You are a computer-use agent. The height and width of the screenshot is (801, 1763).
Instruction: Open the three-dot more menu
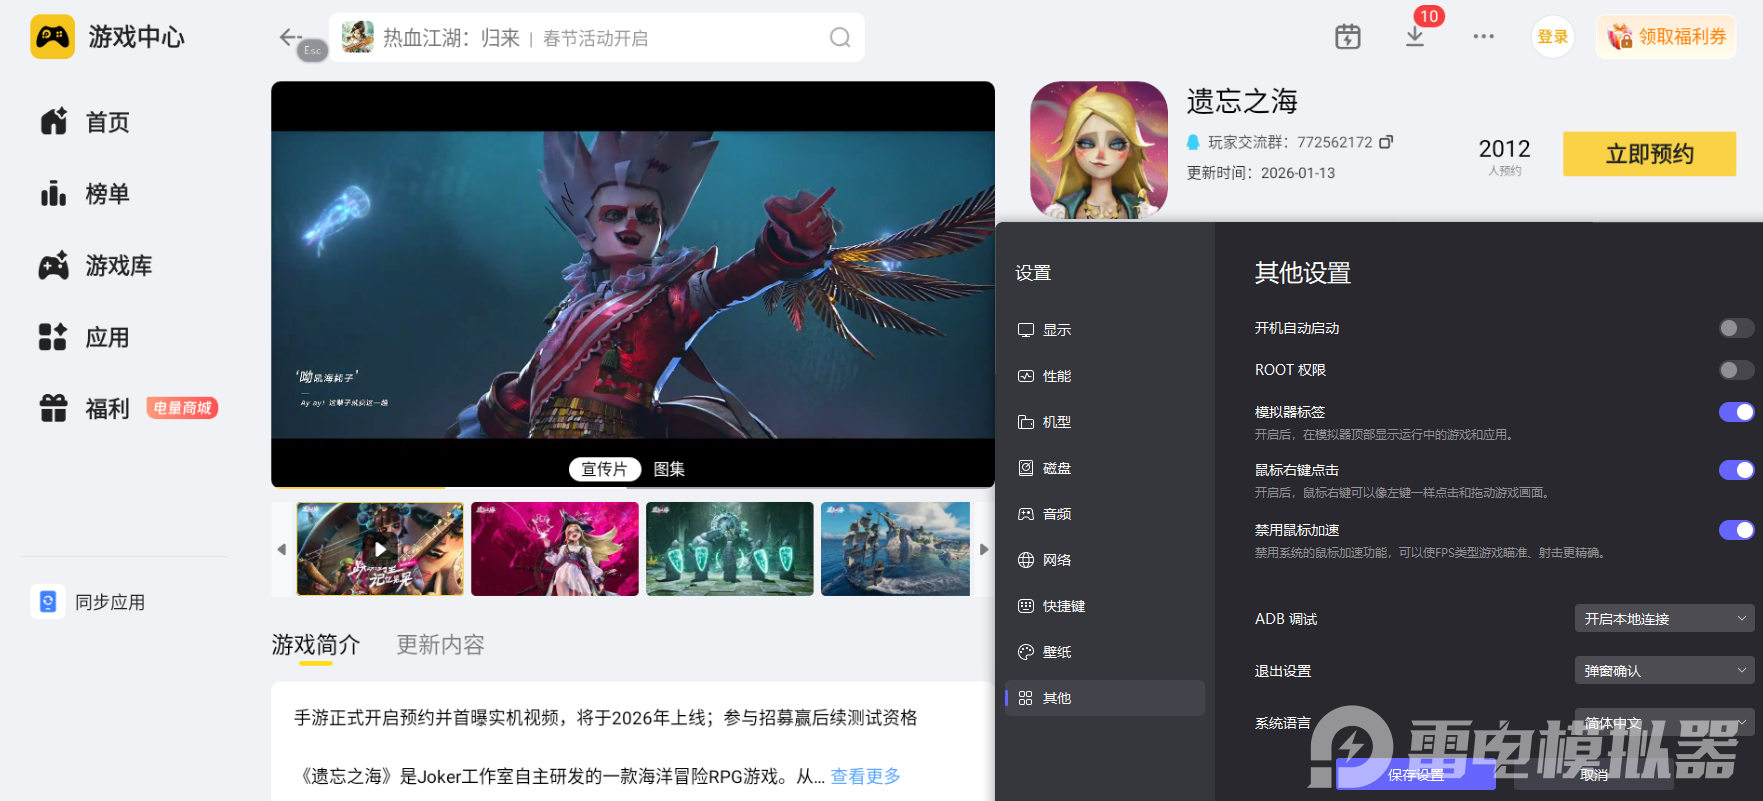coord(1483,37)
